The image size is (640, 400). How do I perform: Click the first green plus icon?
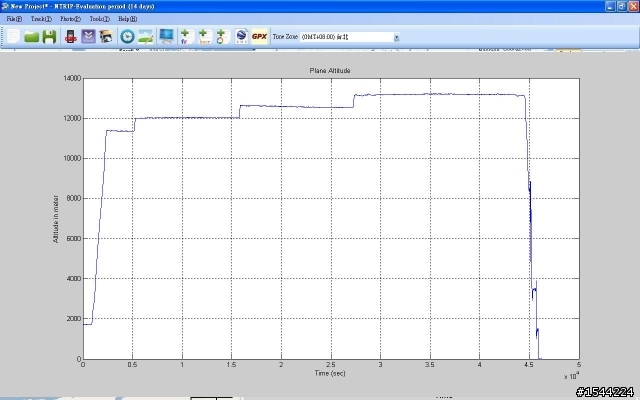[186, 37]
